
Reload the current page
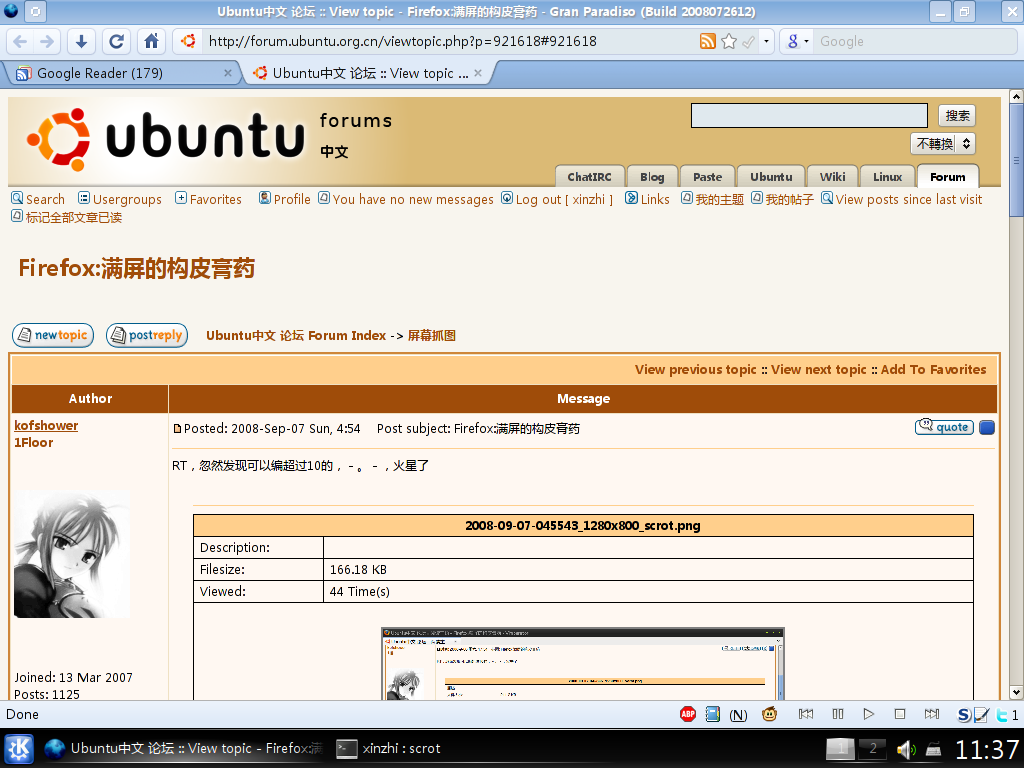116,42
